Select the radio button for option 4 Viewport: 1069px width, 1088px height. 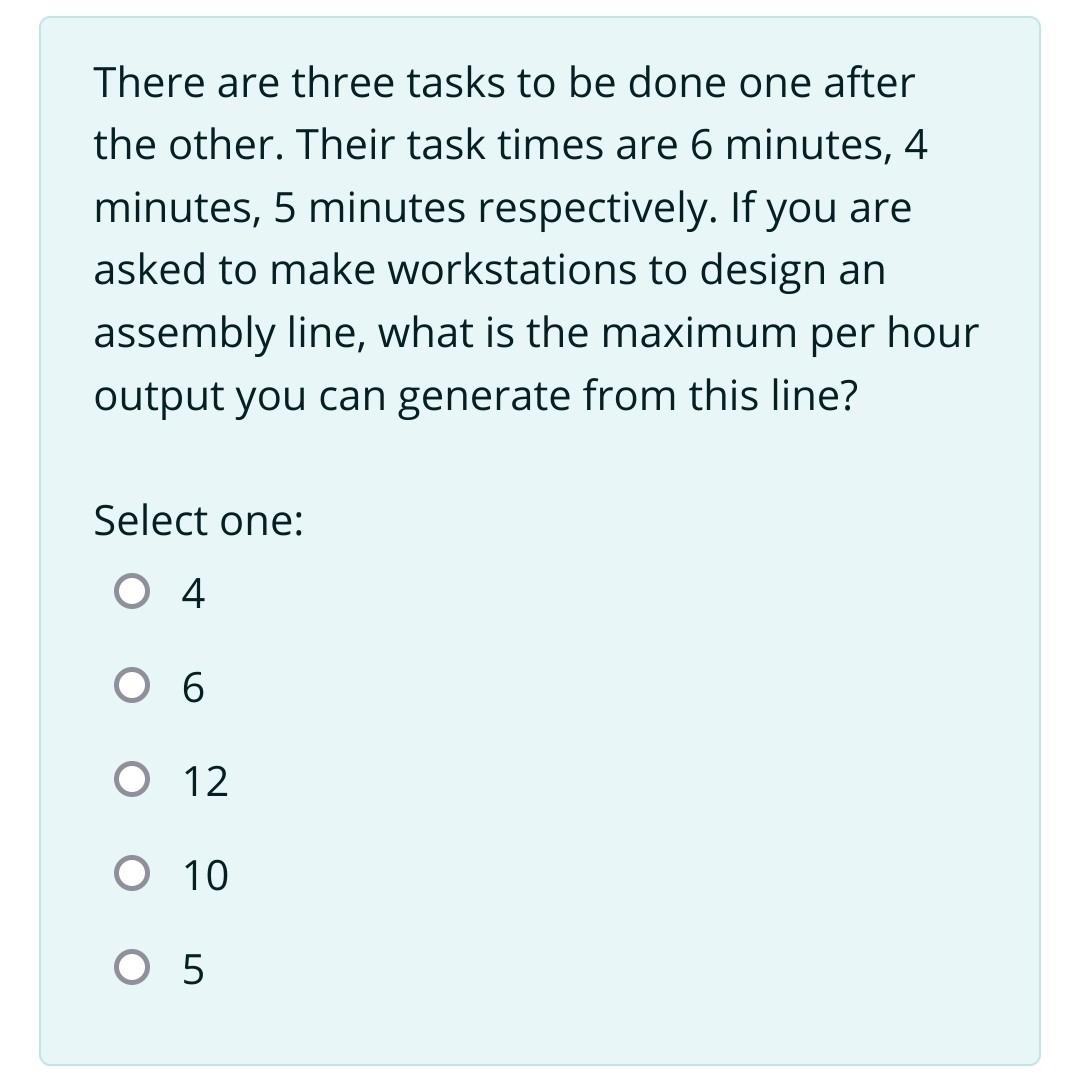pos(130,592)
